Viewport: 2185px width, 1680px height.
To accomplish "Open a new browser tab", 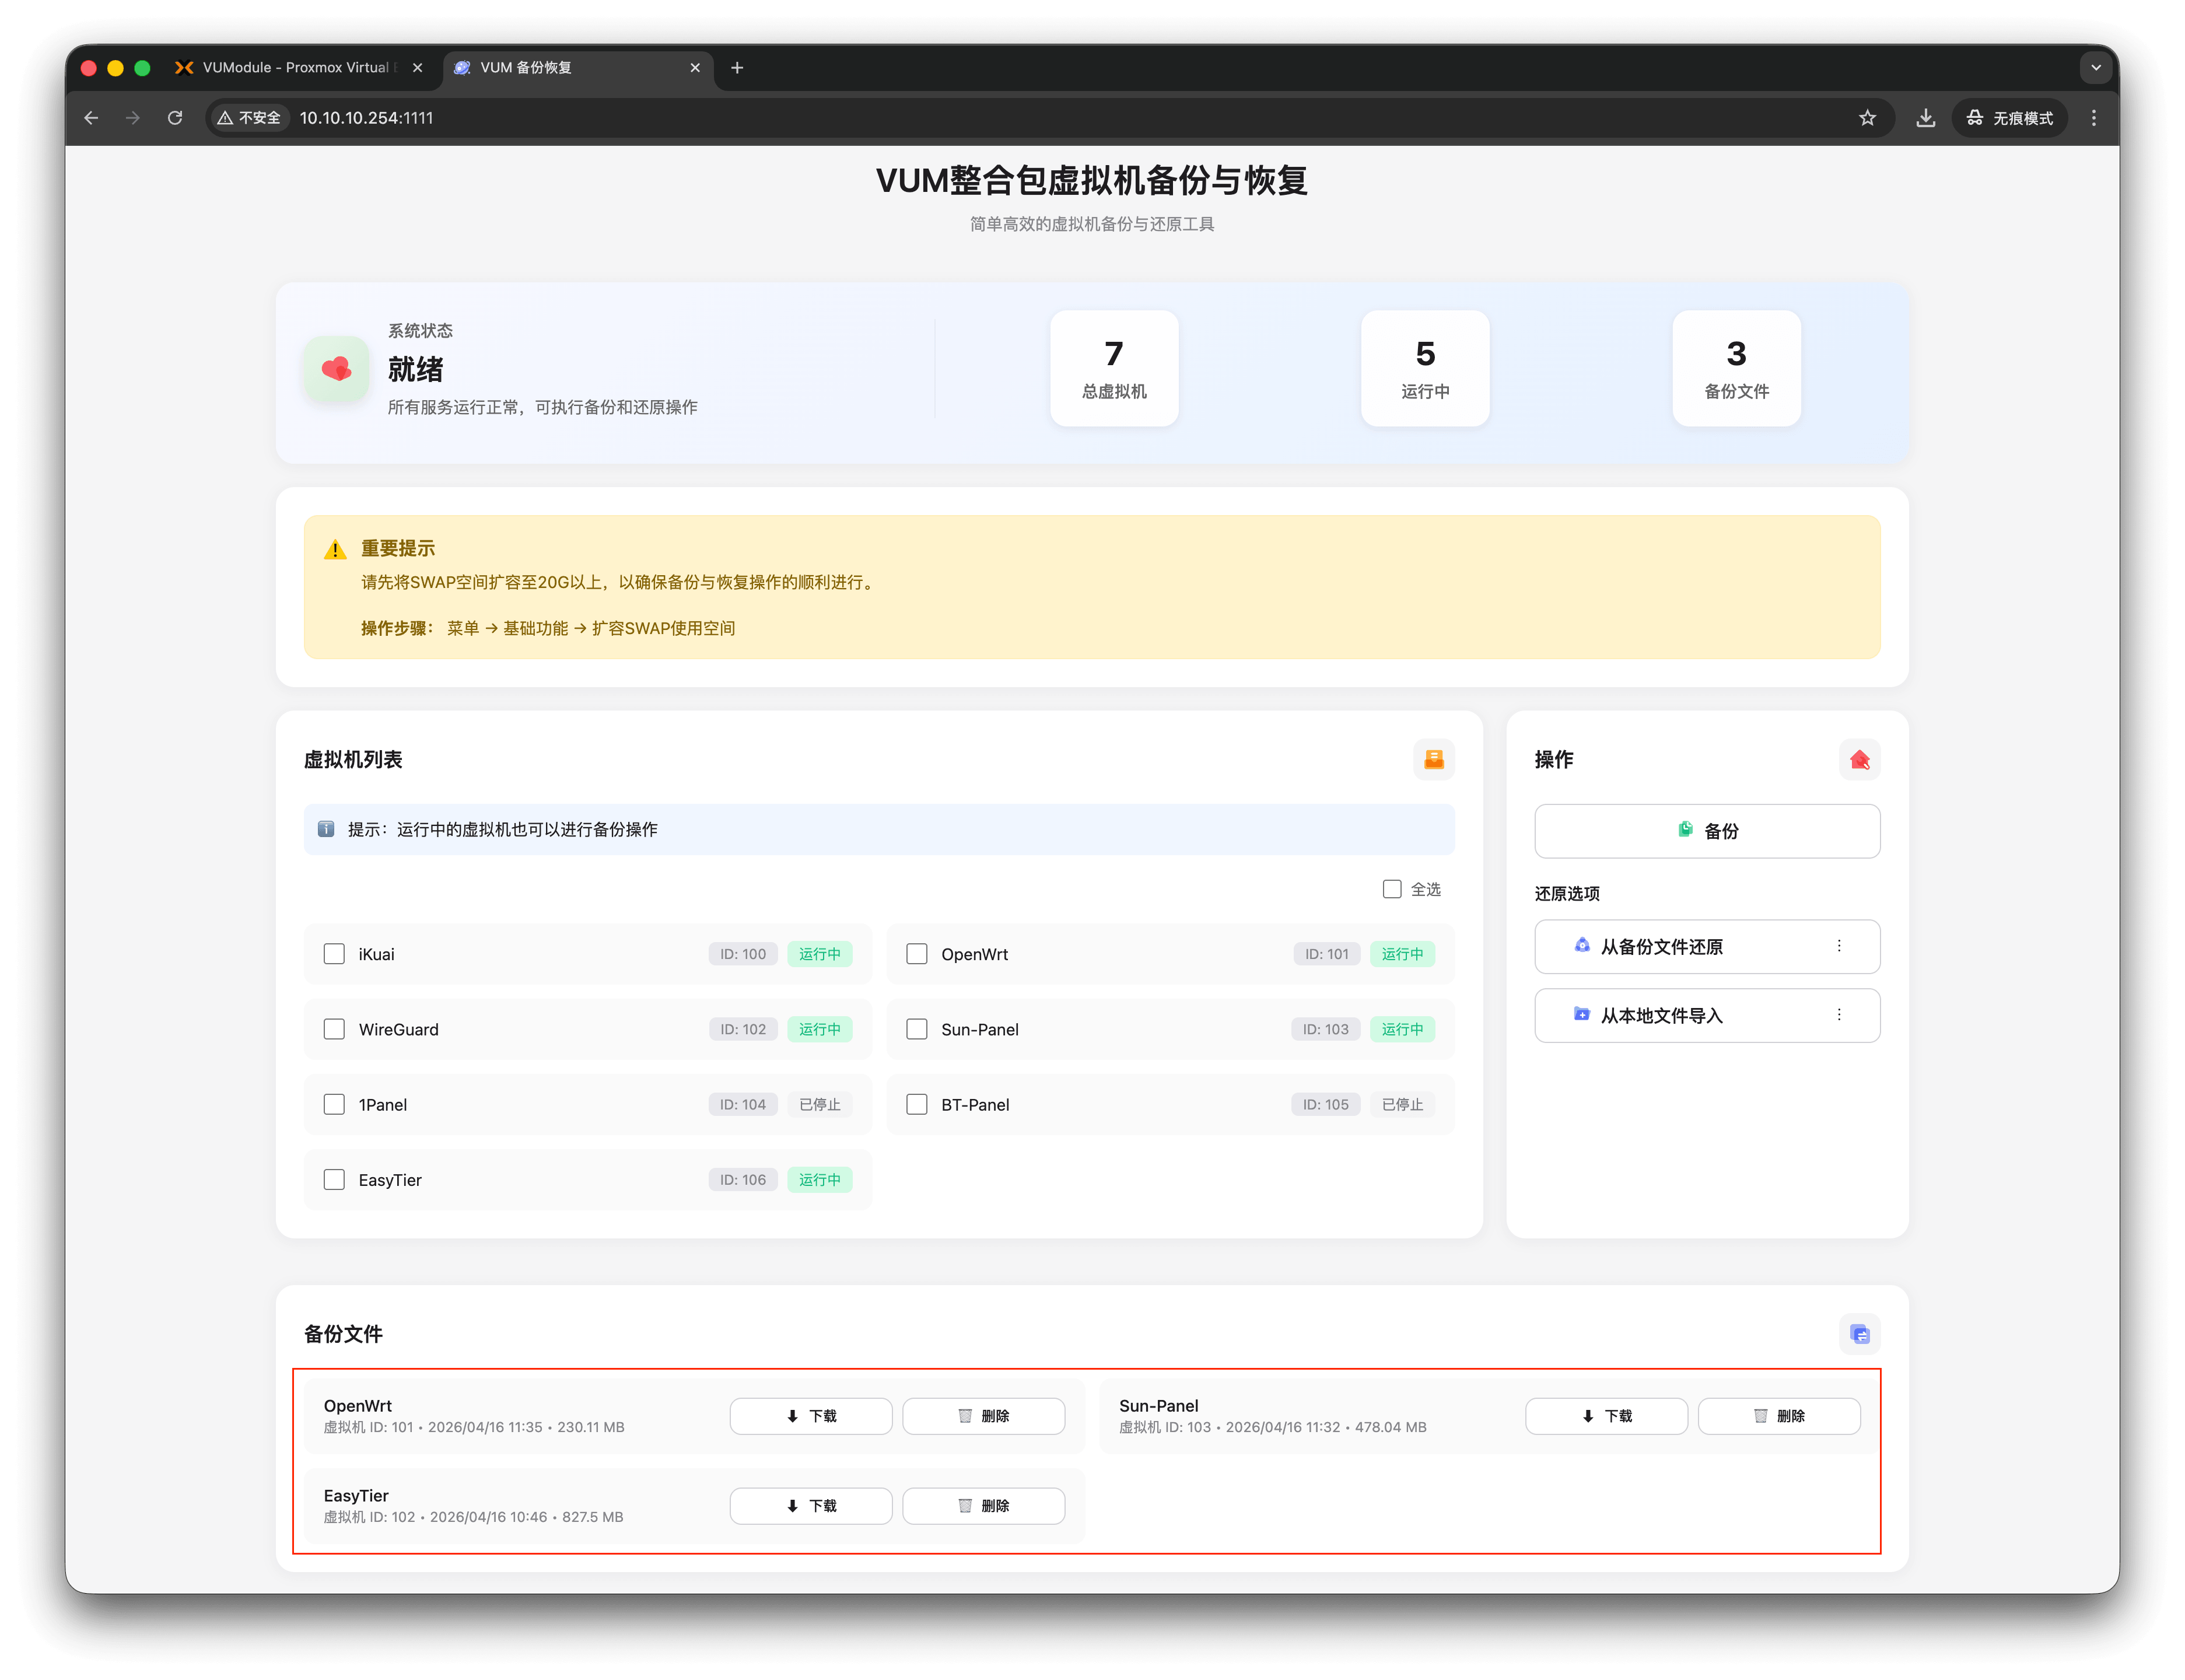I will coord(737,68).
